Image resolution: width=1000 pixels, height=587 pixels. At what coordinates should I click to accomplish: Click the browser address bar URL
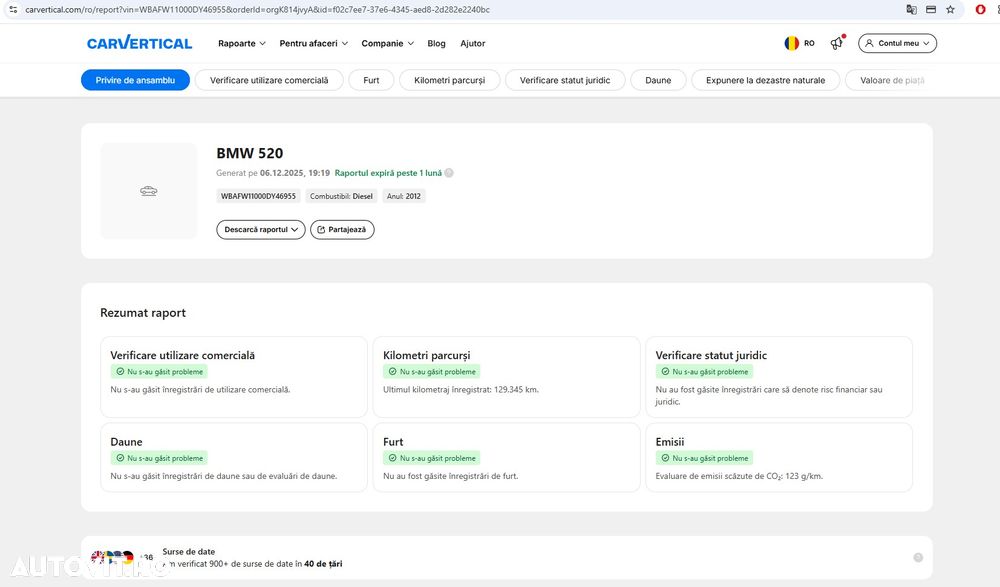(x=258, y=10)
